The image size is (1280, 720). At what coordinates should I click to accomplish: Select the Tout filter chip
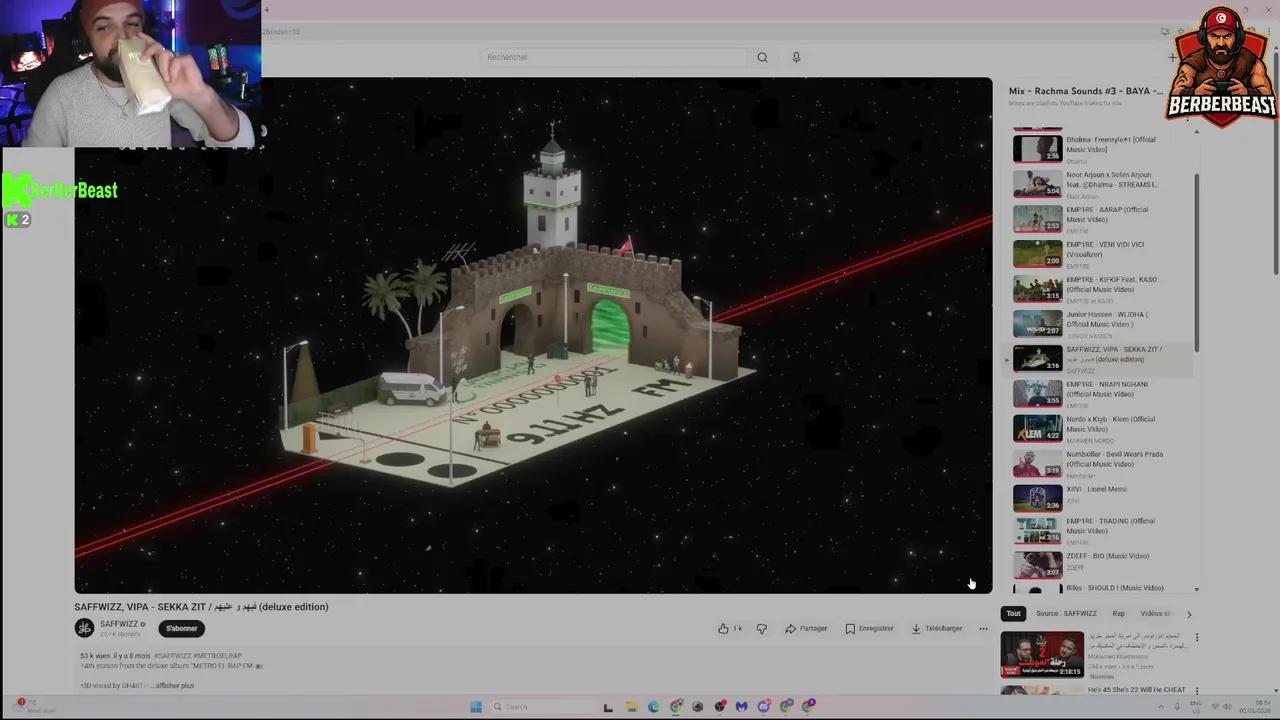point(1013,613)
